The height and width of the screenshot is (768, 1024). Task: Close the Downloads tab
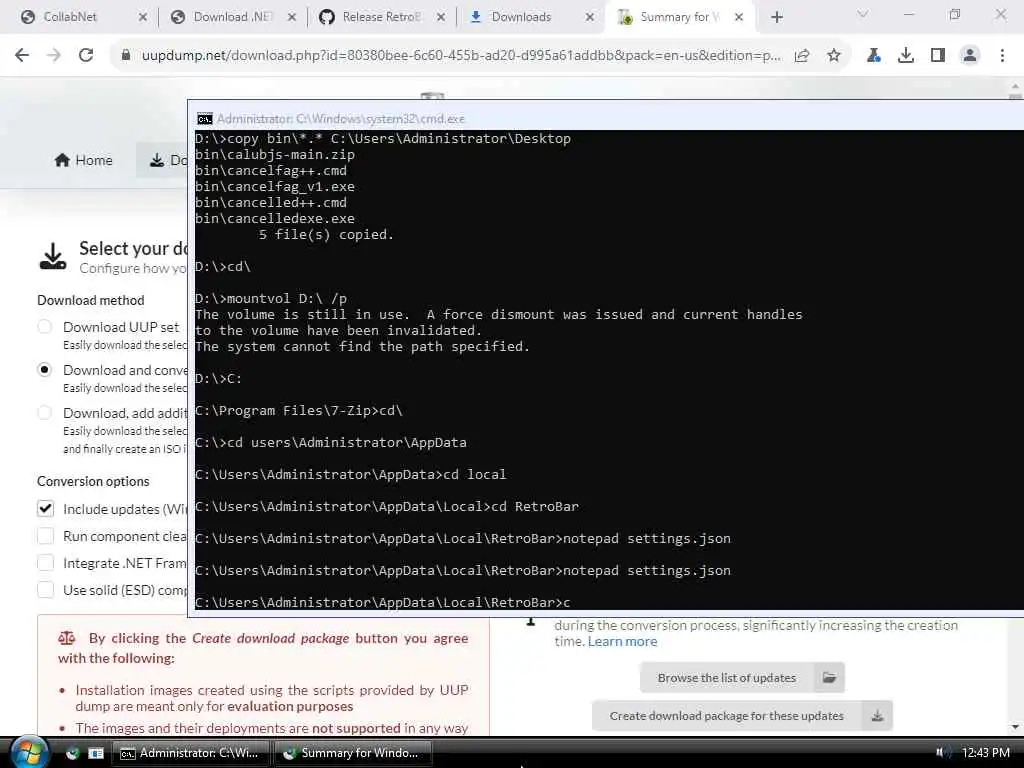pos(590,17)
